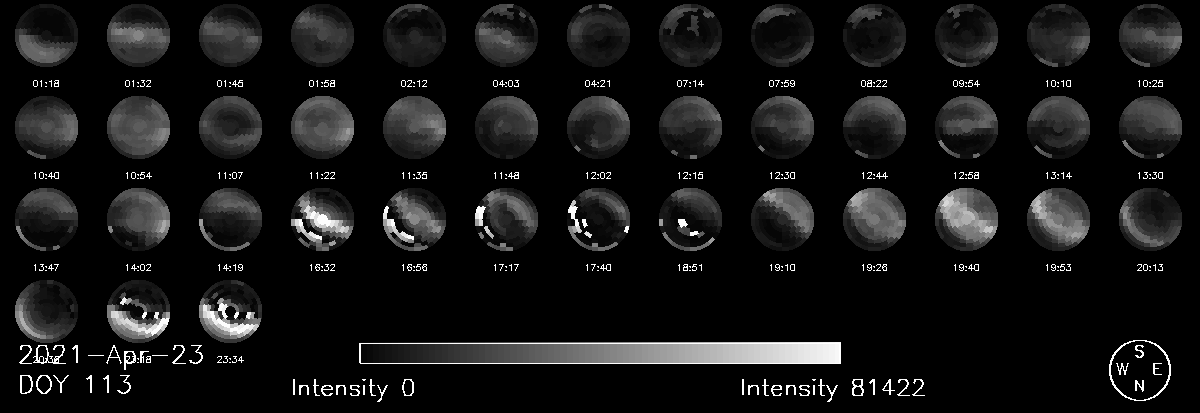Open the 18:56 image thumbnail

pyautogui.click(x=414, y=219)
